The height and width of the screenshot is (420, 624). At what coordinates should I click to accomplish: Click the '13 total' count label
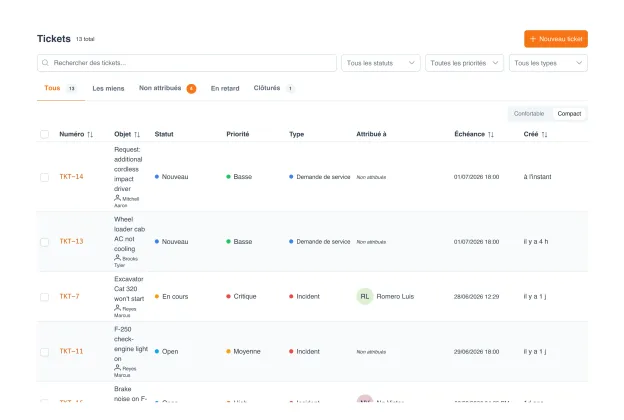(x=85, y=39)
